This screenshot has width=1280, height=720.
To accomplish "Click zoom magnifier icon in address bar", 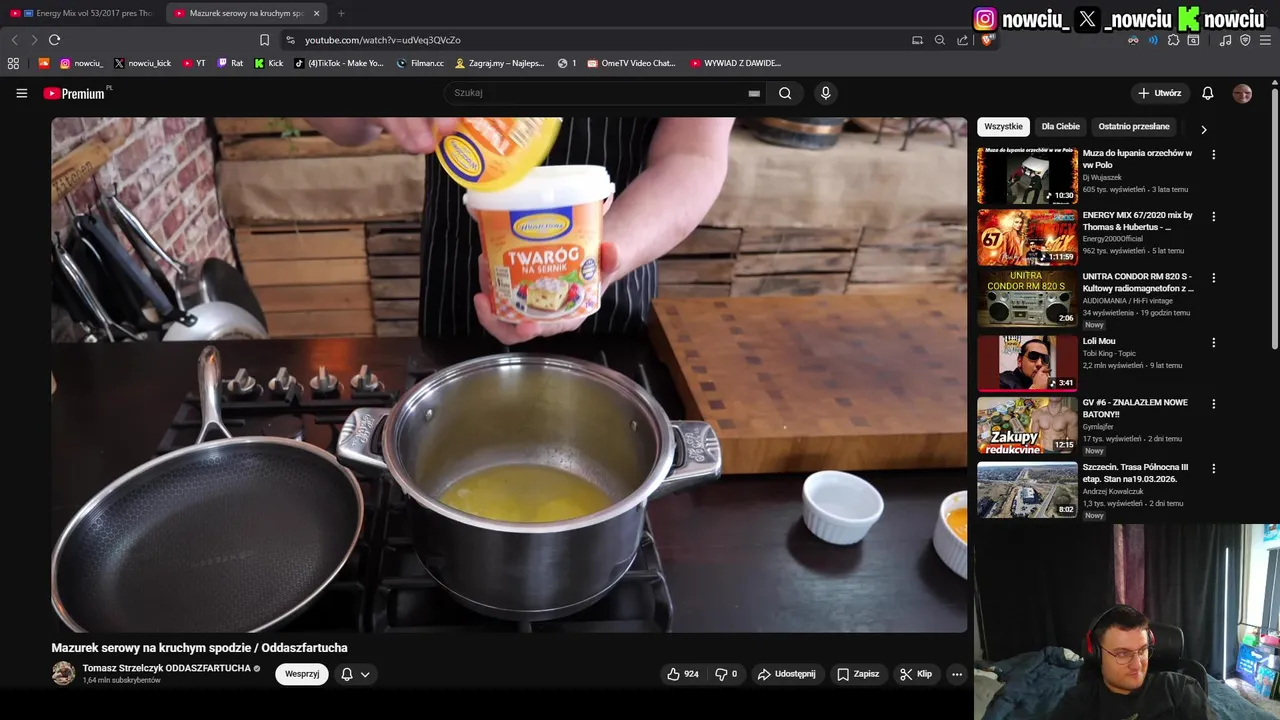I will [x=940, y=40].
